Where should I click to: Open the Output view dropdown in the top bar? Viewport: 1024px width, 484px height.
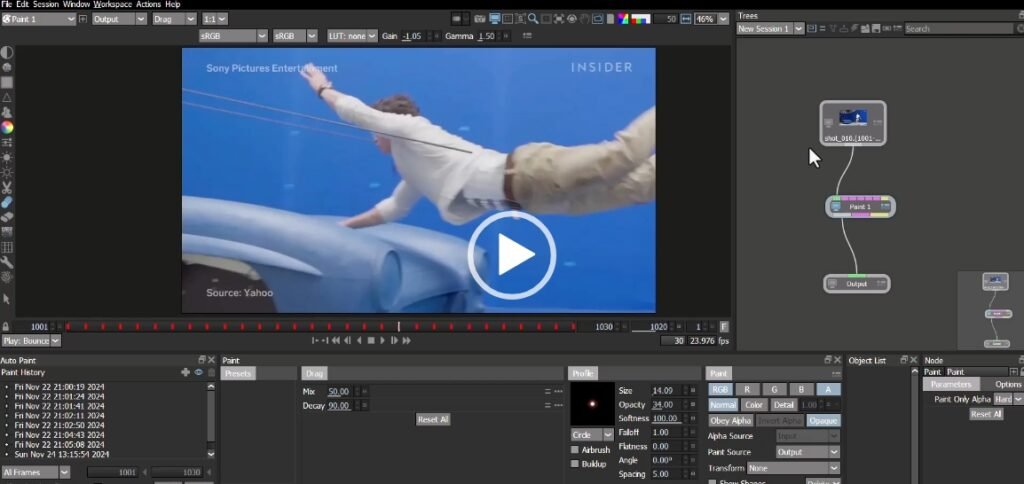[119, 19]
